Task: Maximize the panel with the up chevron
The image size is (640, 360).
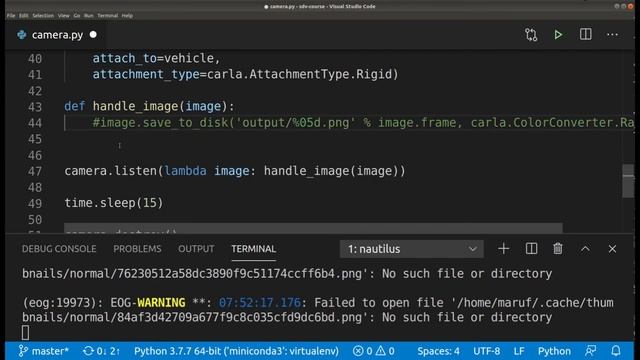Action: [585, 249]
